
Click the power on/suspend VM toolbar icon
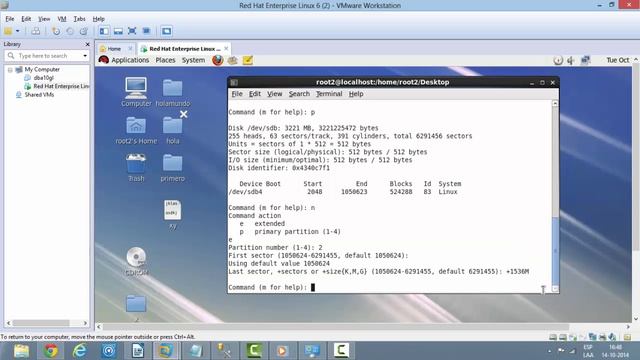(8, 31)
